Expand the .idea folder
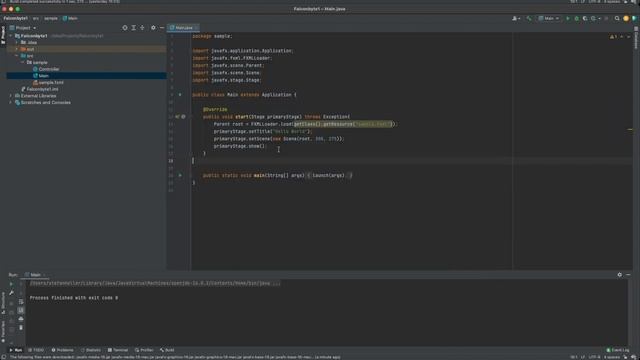 [x=17, y=42]
